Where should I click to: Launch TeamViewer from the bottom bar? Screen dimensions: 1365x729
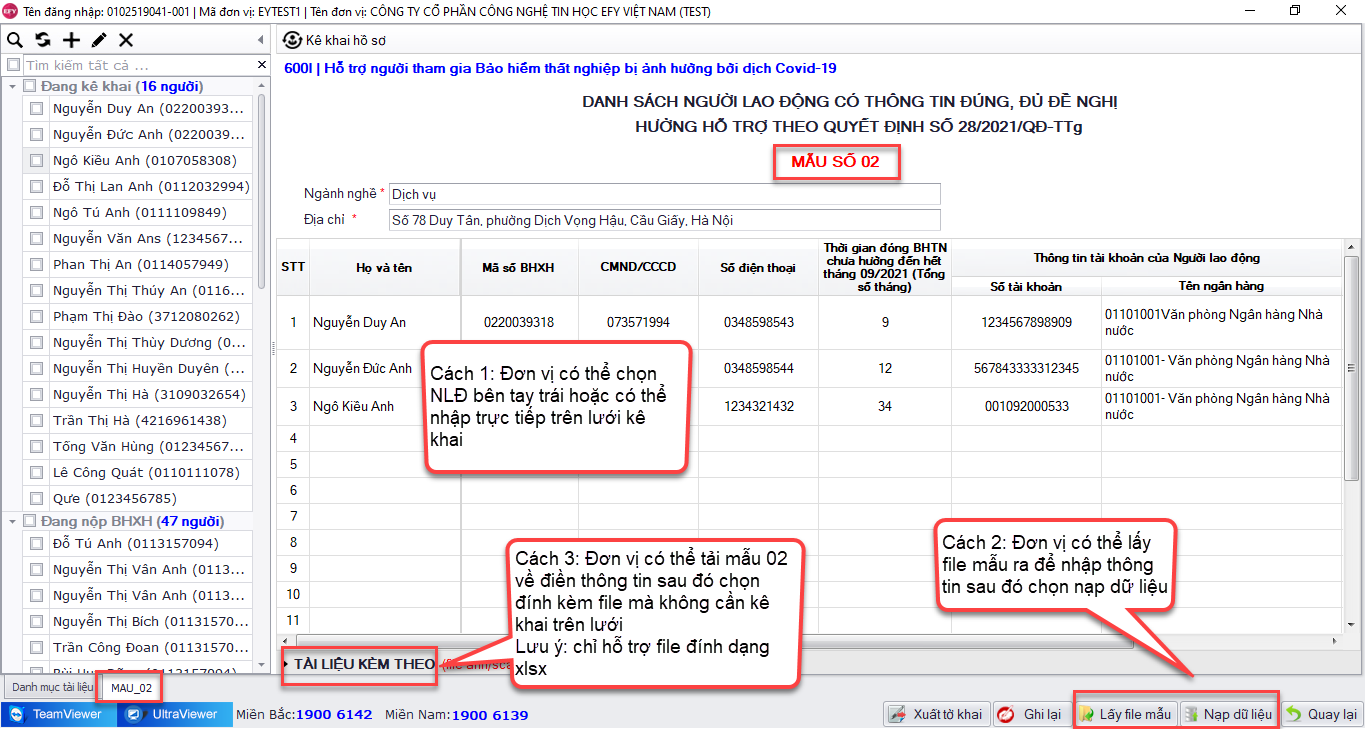[x=57, y=714]
